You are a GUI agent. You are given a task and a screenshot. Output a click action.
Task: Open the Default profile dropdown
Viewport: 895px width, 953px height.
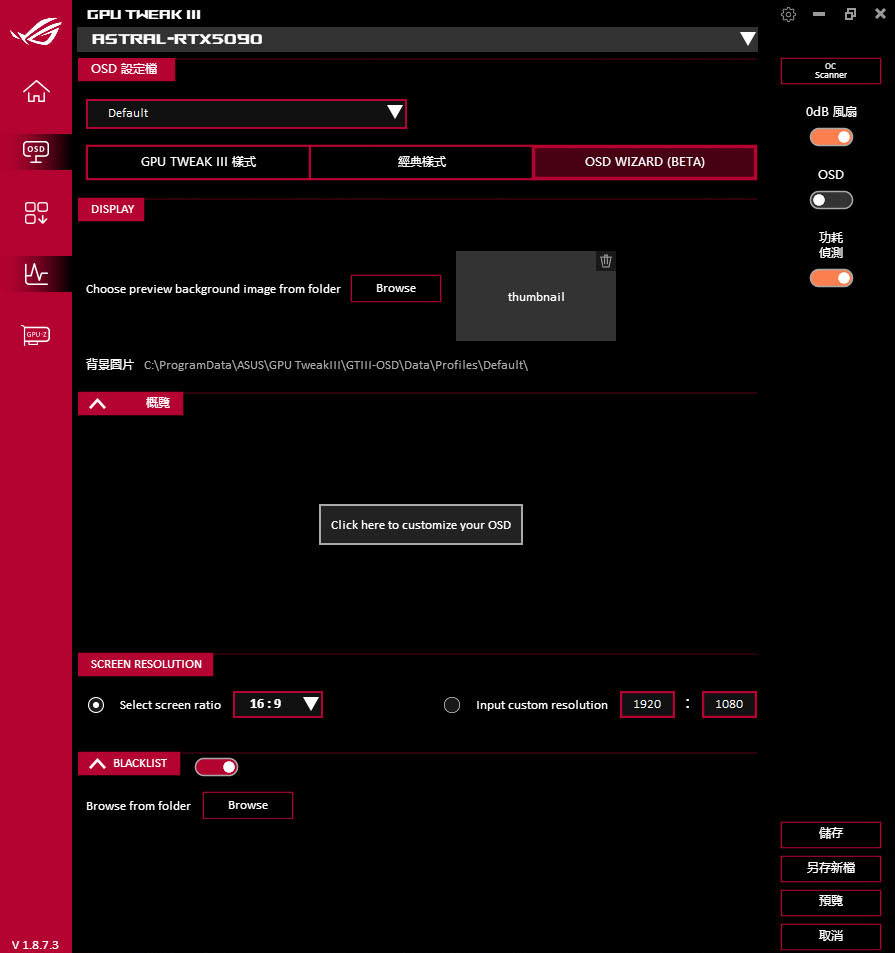tap(246, 114)
